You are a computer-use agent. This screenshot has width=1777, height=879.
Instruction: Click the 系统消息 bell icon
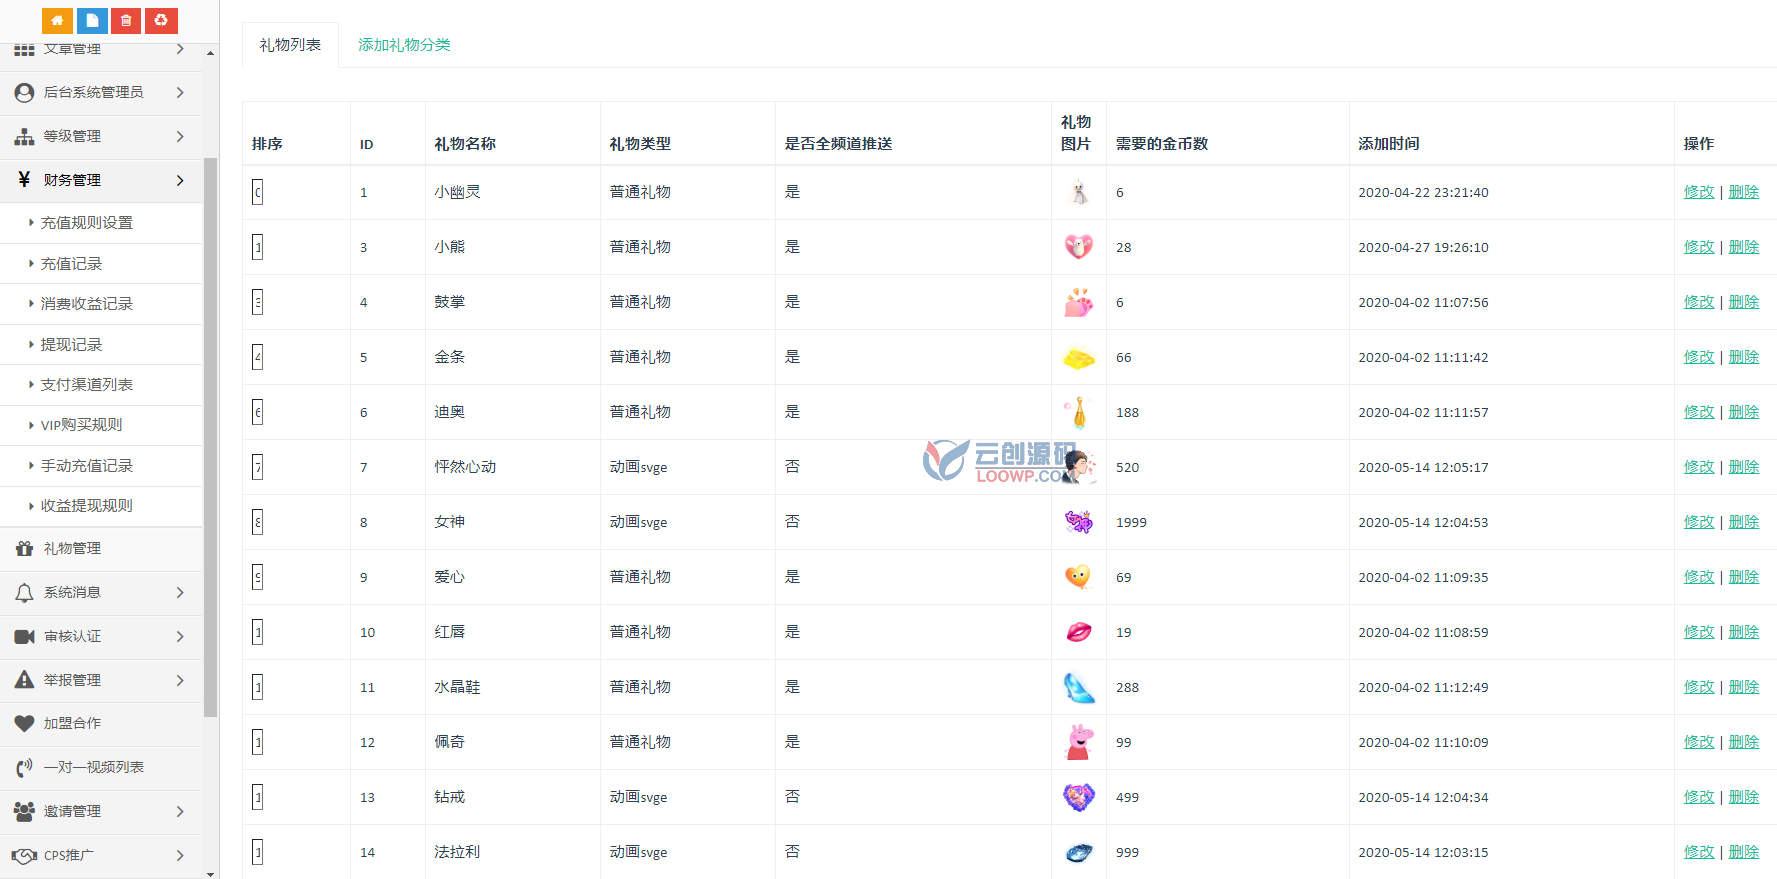pos(24,592)
